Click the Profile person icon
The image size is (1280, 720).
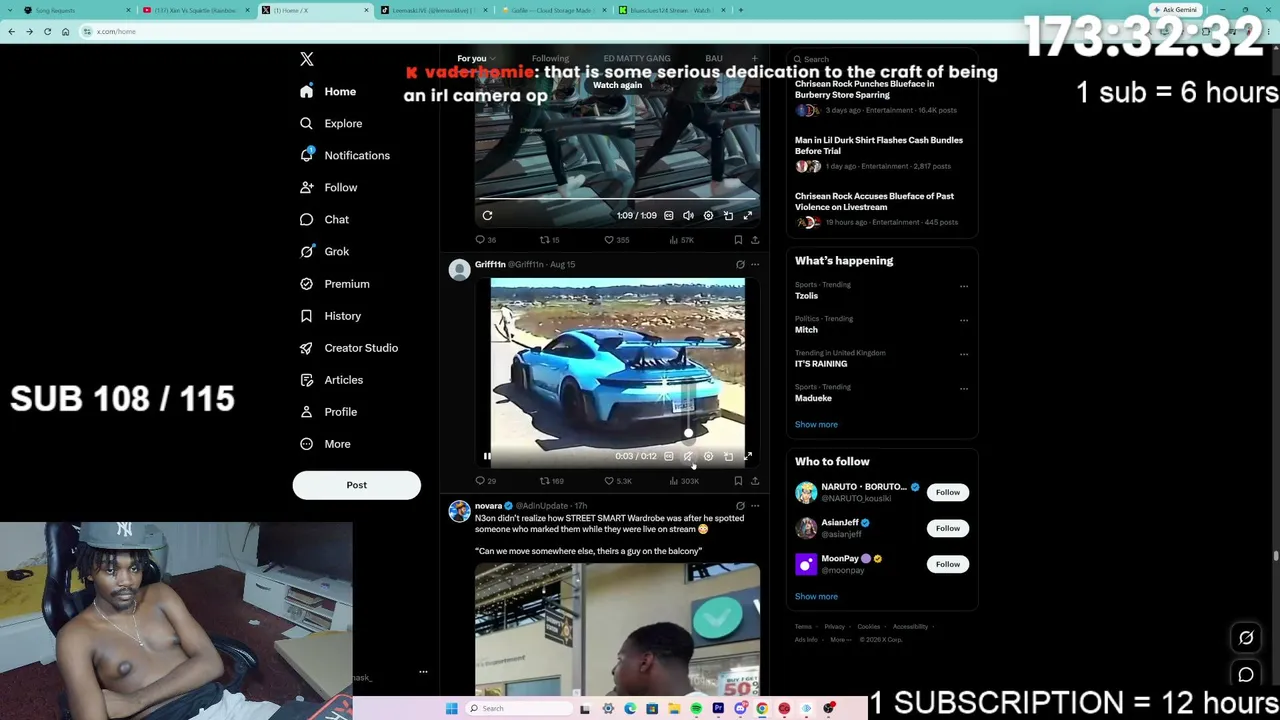point(306,412)
